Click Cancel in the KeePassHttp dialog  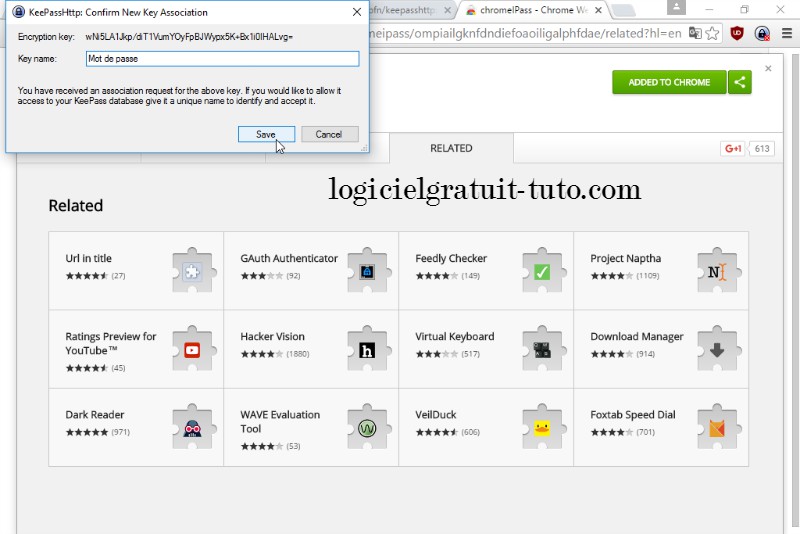329,134
